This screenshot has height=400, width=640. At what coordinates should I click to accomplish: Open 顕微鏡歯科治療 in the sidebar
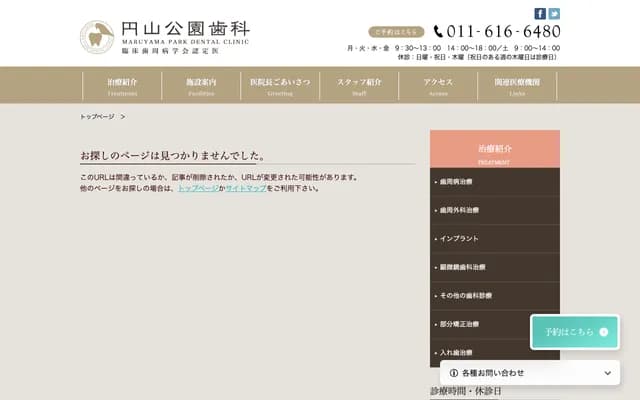[x=495, y=267]
